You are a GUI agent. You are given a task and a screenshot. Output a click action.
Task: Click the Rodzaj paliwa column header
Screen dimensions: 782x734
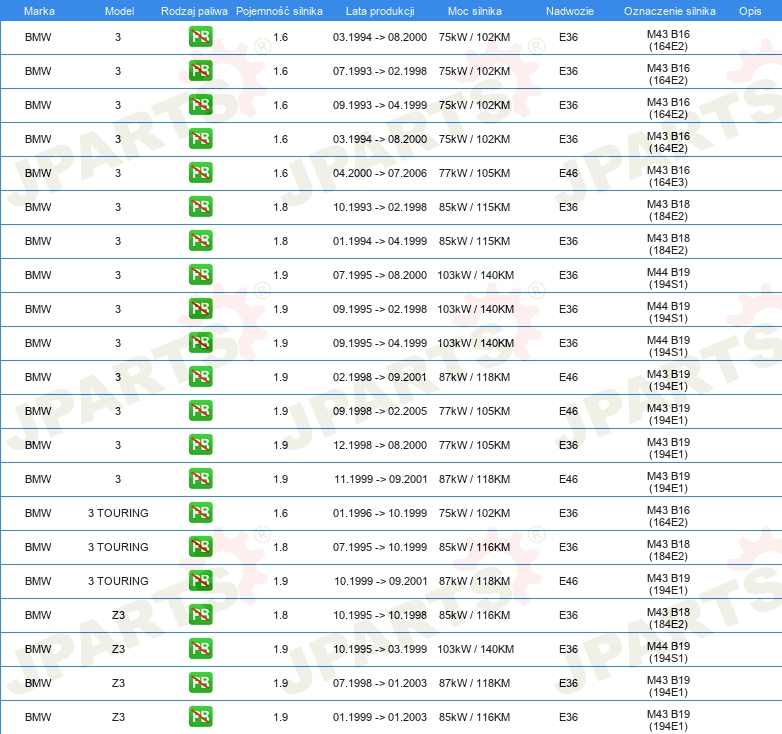click(x=194, y=11)
